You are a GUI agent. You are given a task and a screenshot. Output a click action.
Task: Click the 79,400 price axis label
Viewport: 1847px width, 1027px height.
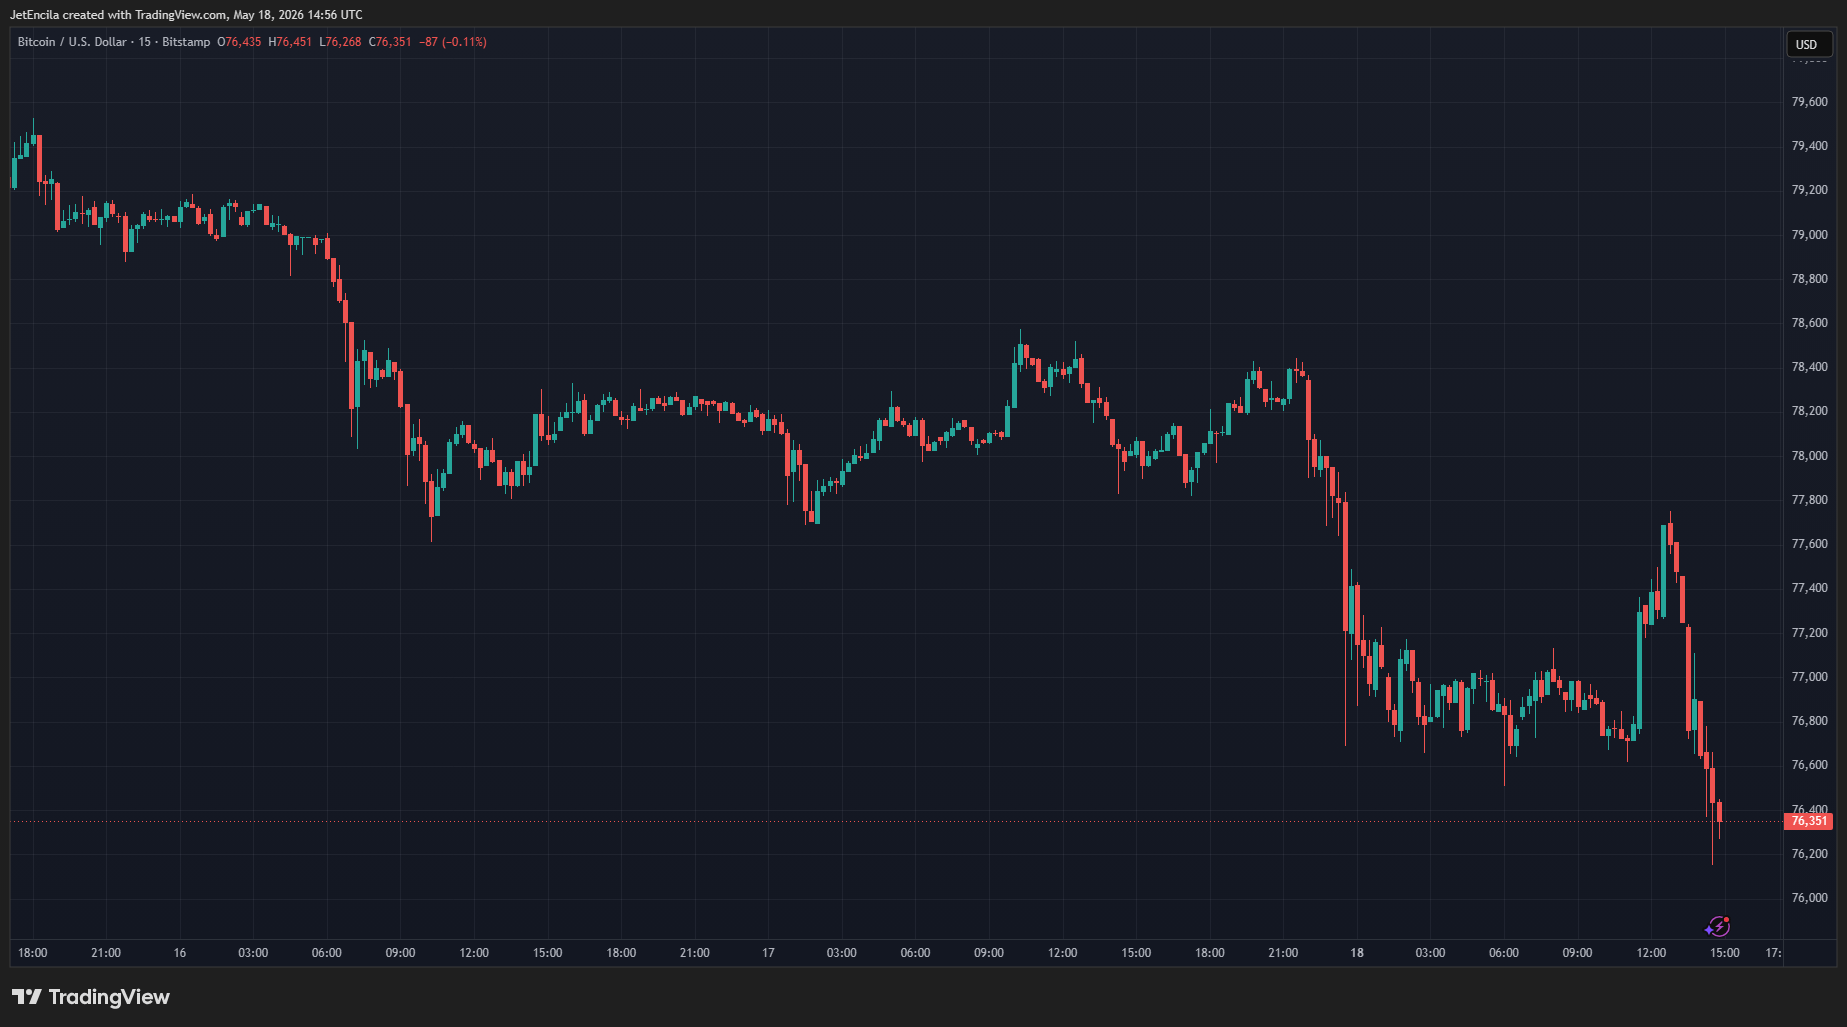point(1809,146)
